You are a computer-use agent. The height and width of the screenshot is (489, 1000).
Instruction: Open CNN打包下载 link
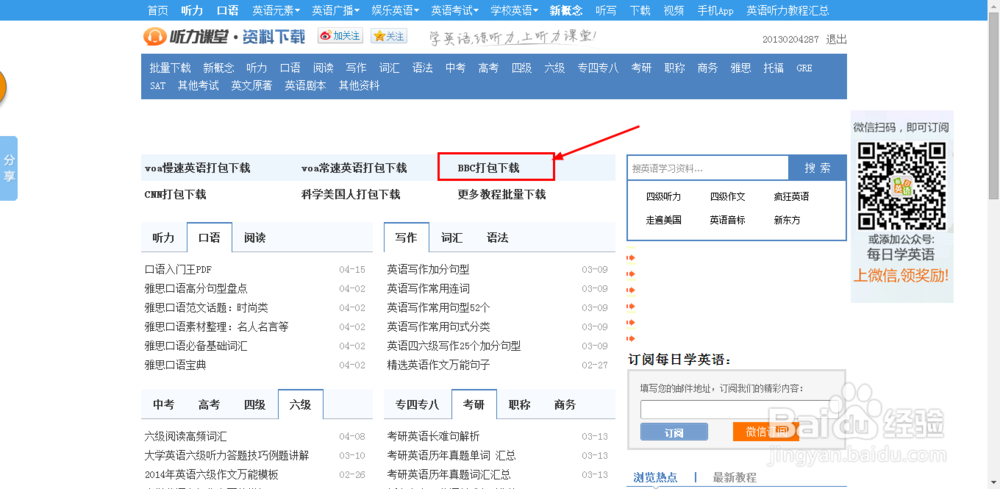click(175, 194)
